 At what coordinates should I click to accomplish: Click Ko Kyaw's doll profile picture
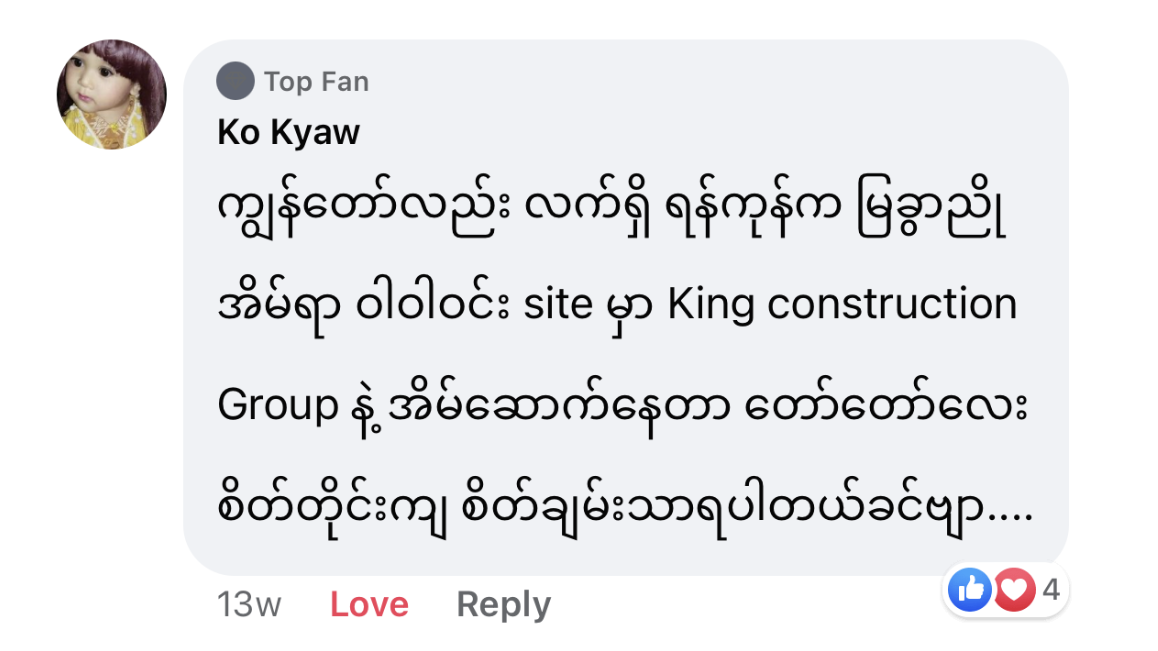pyautogui.click(x=111, y=95)
